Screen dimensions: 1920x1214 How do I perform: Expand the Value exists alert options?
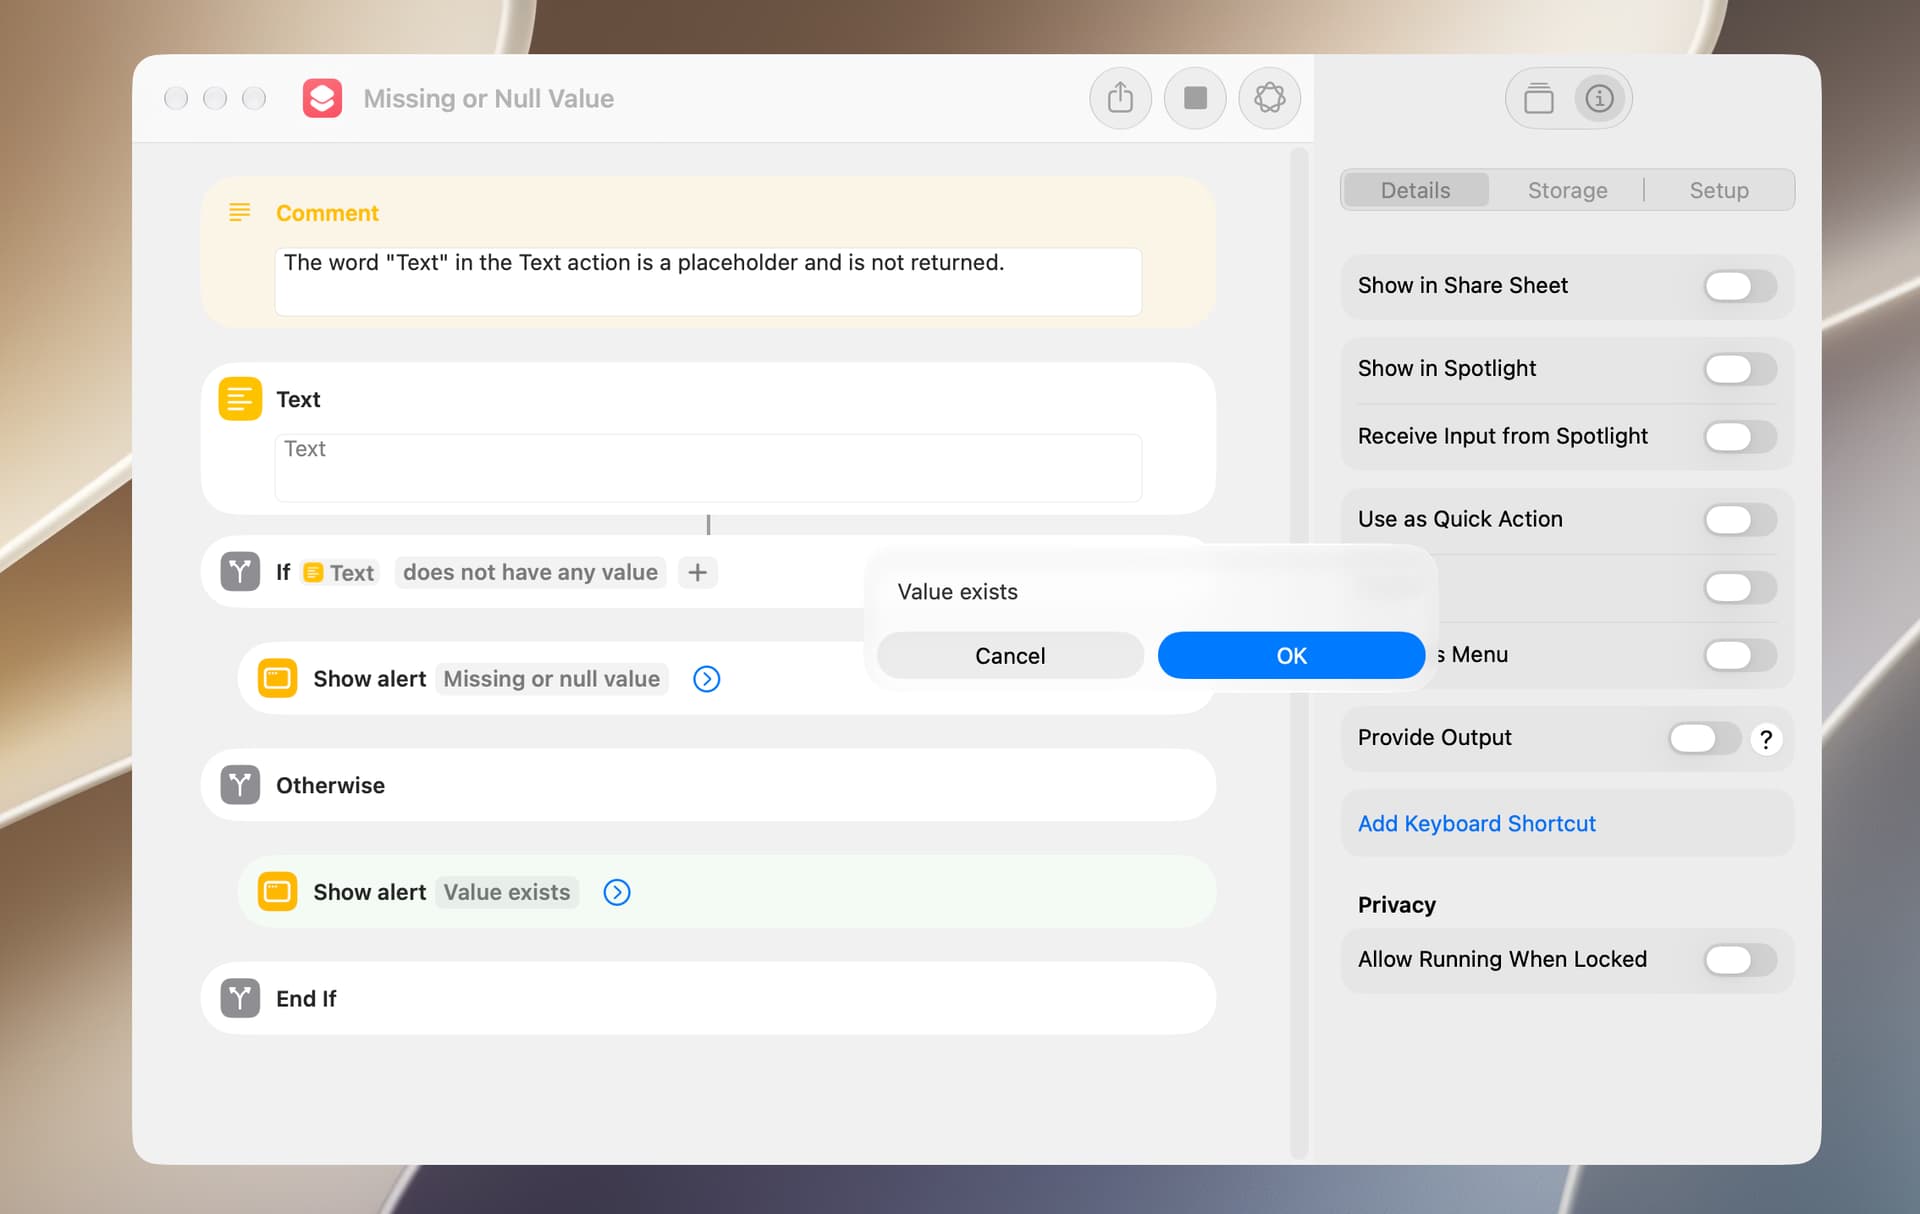point(617,892)
